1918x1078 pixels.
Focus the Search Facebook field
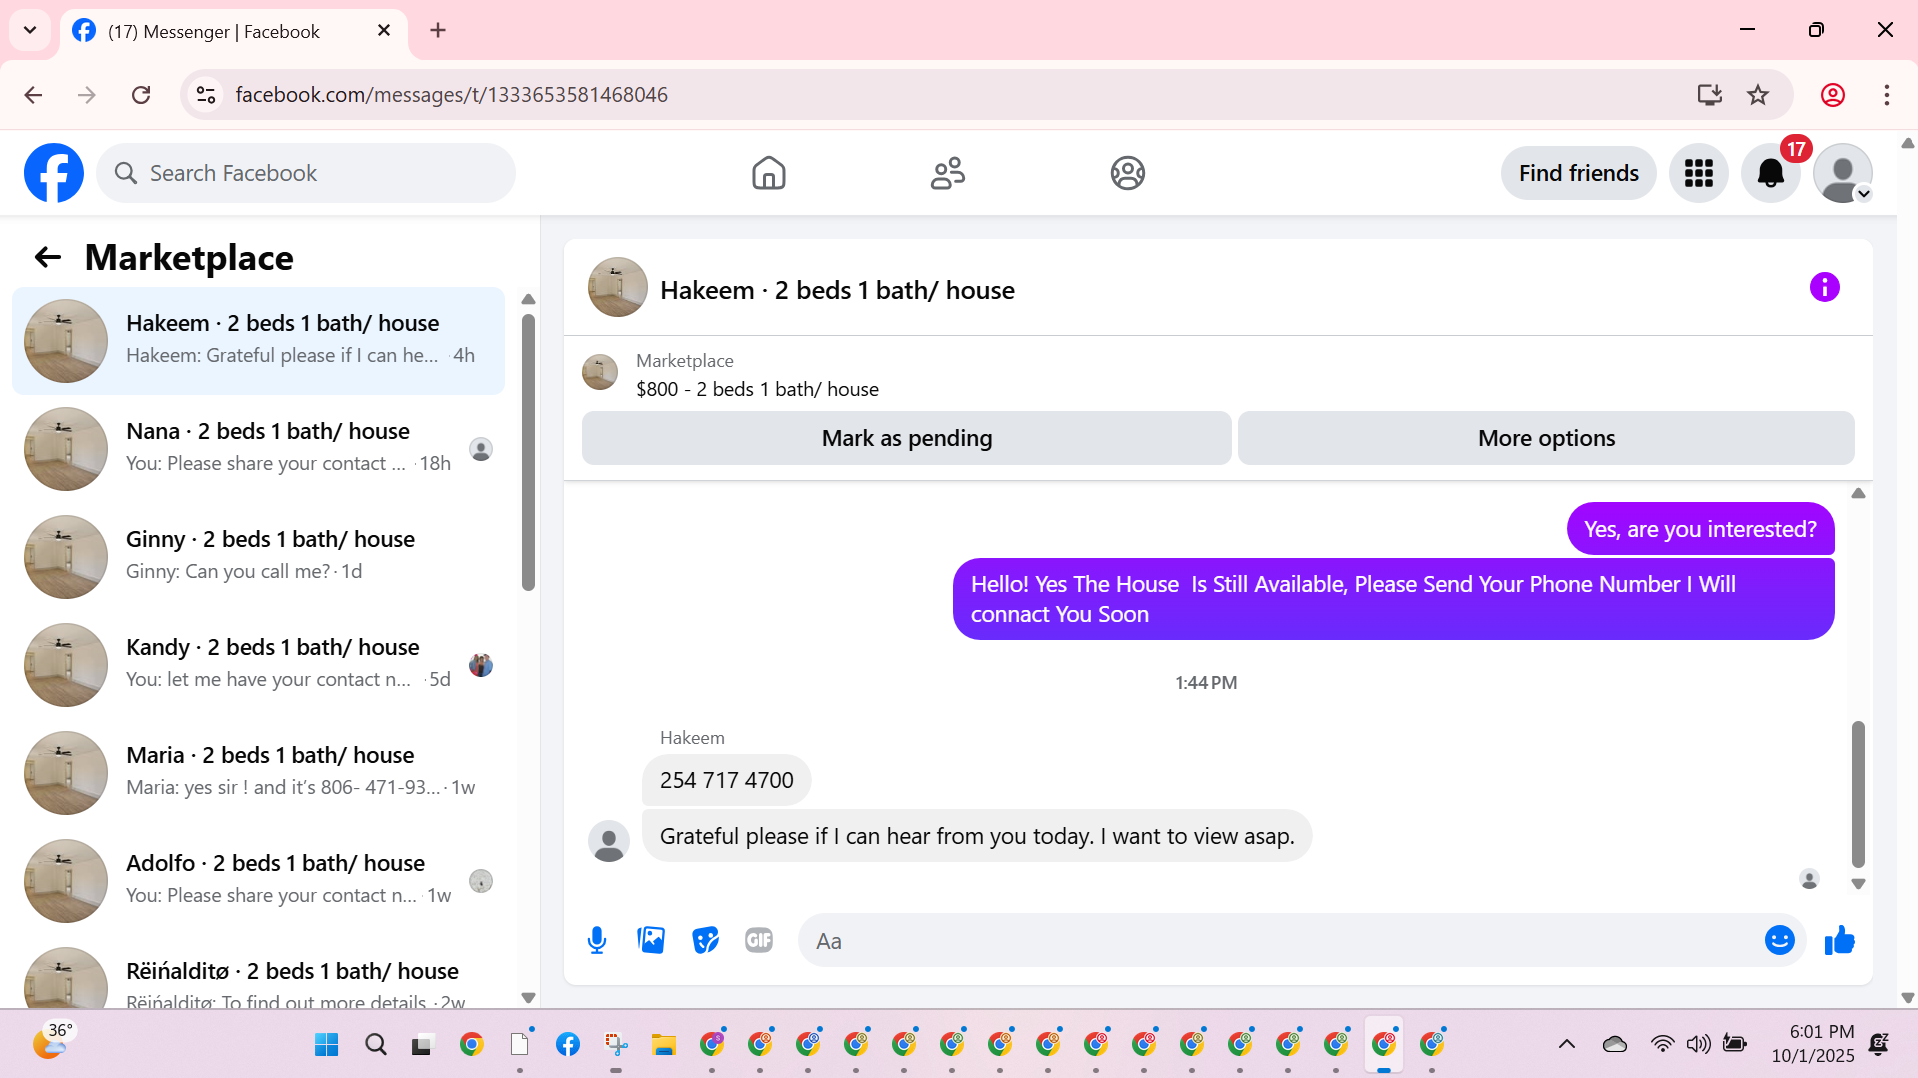click(x=306, y=173)
